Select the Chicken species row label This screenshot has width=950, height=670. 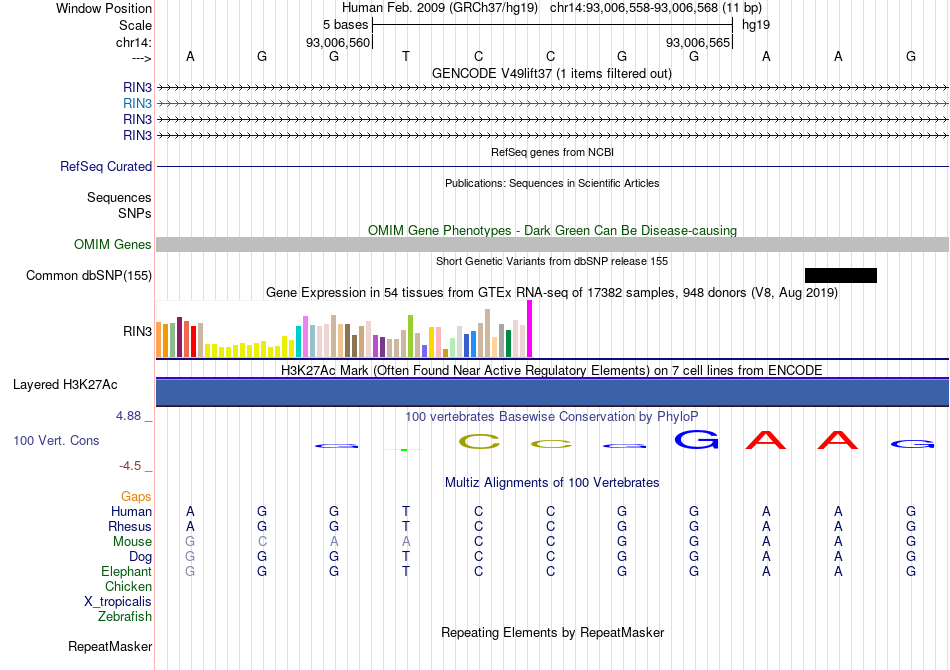pos(128,587)
